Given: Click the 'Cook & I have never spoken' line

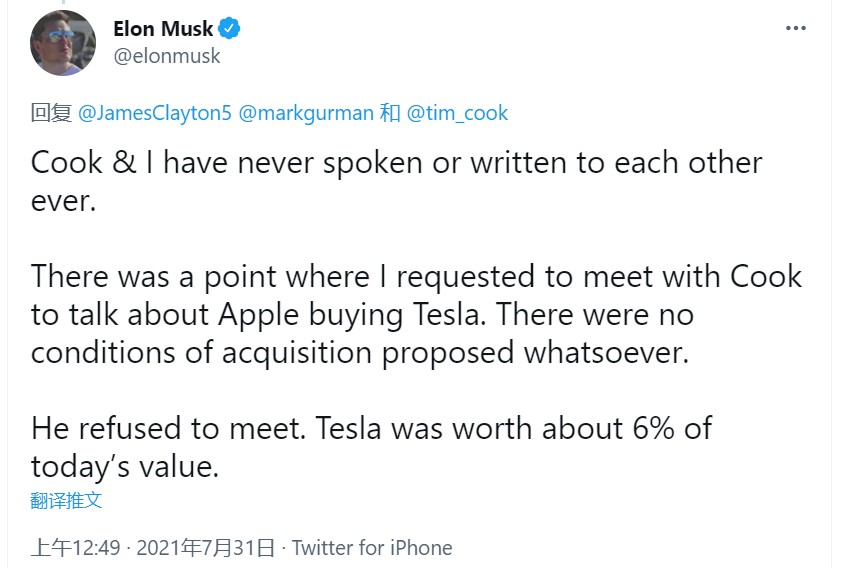Looking at the screenshot, I should [x=396, y=163].
